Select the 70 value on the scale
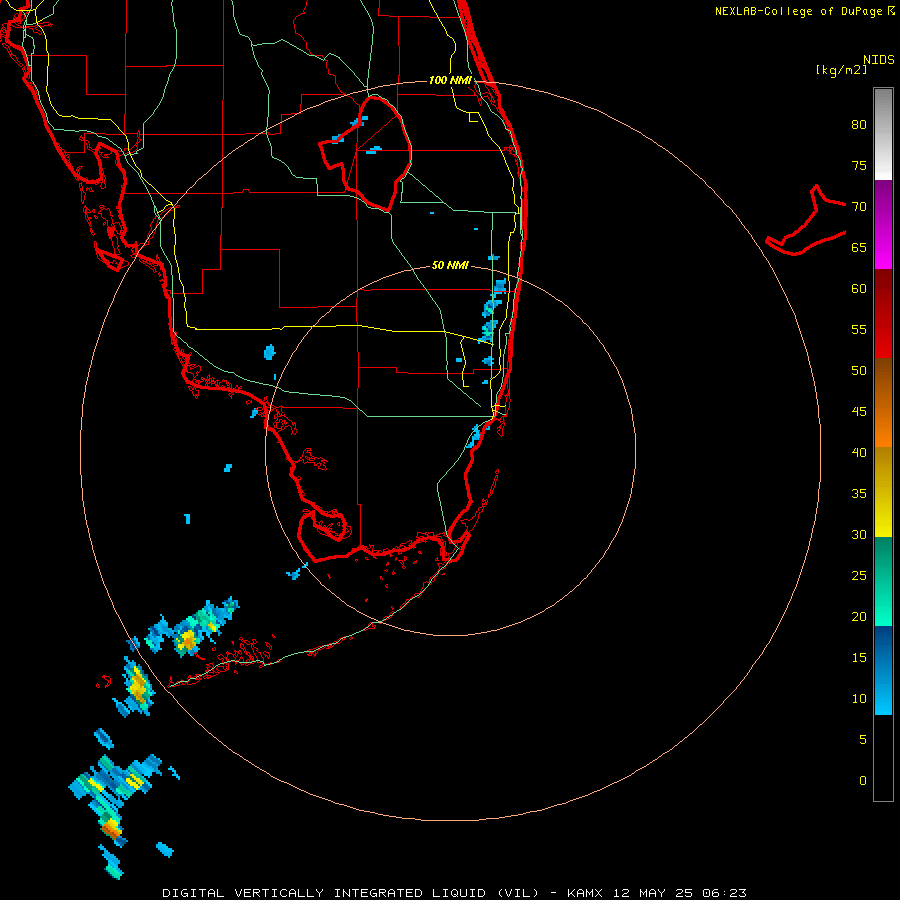This screenshot has width=900, height=900. click(859, 207)
